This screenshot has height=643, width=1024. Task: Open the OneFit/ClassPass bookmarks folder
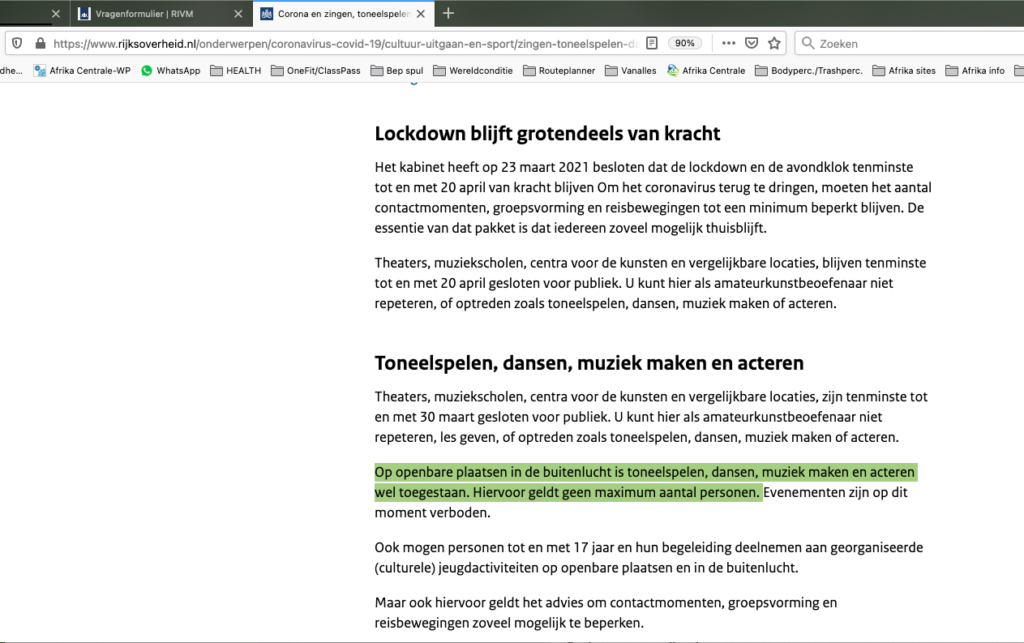point(315,71)
